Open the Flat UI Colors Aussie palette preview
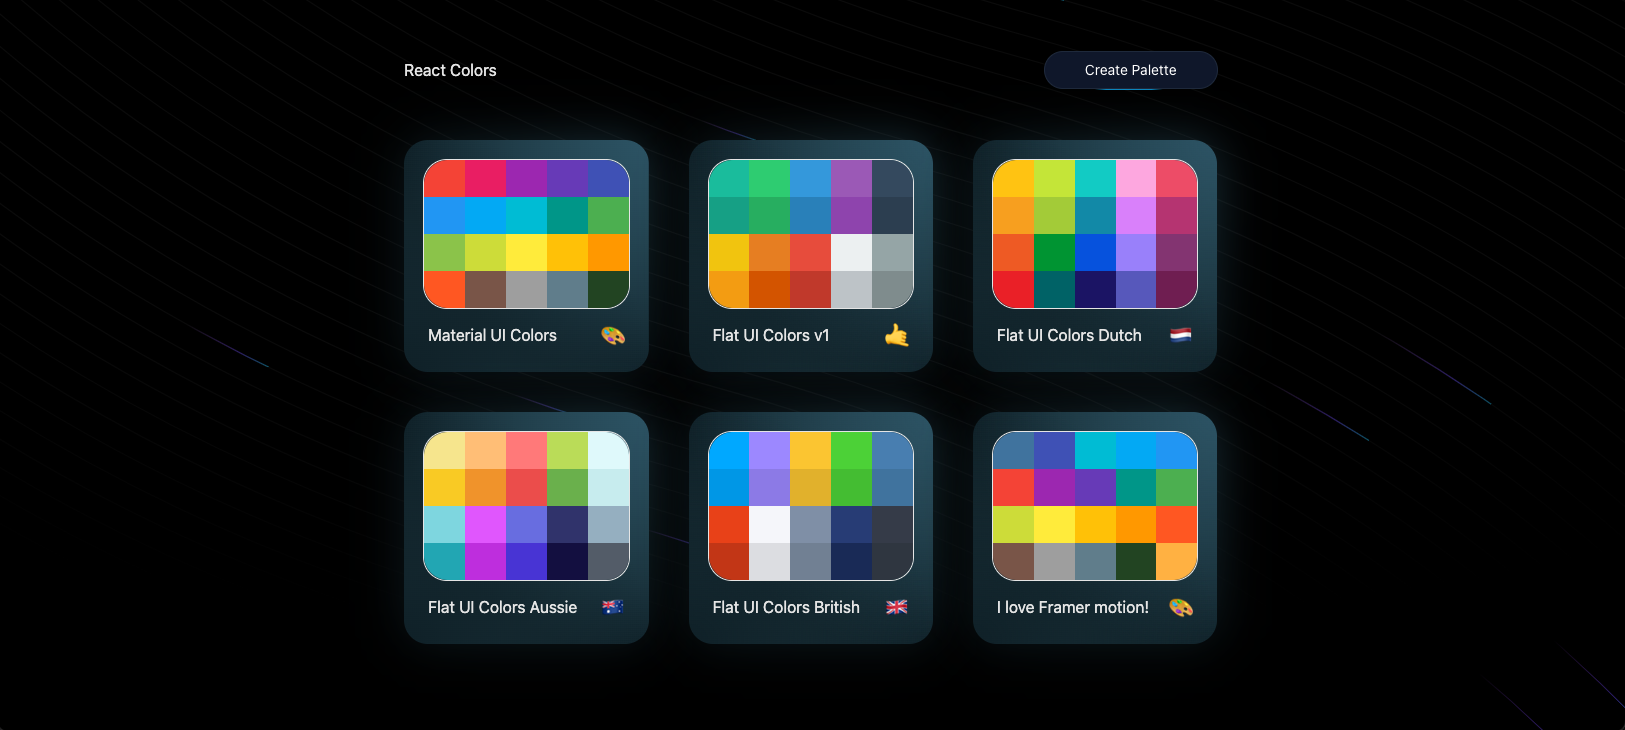The width and height of the screenshot is (1625, 730). pyautogui.click(x=527, y=506)
